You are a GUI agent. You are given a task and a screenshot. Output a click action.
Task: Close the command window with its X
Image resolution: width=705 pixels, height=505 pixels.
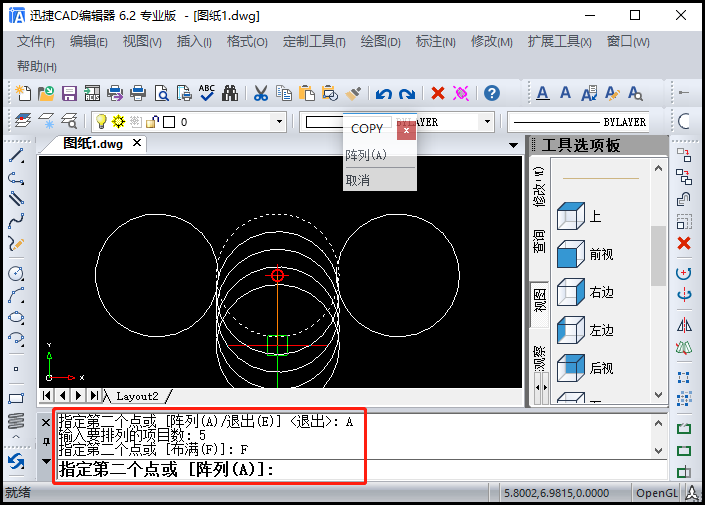46,422
